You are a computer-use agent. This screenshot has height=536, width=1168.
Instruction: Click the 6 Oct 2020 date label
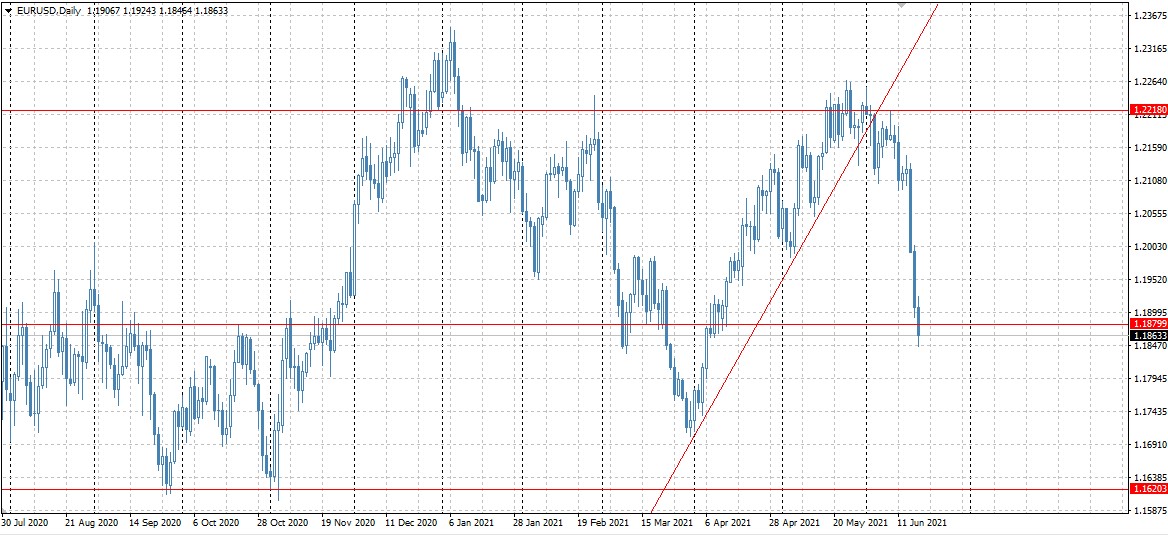[215, 523]
